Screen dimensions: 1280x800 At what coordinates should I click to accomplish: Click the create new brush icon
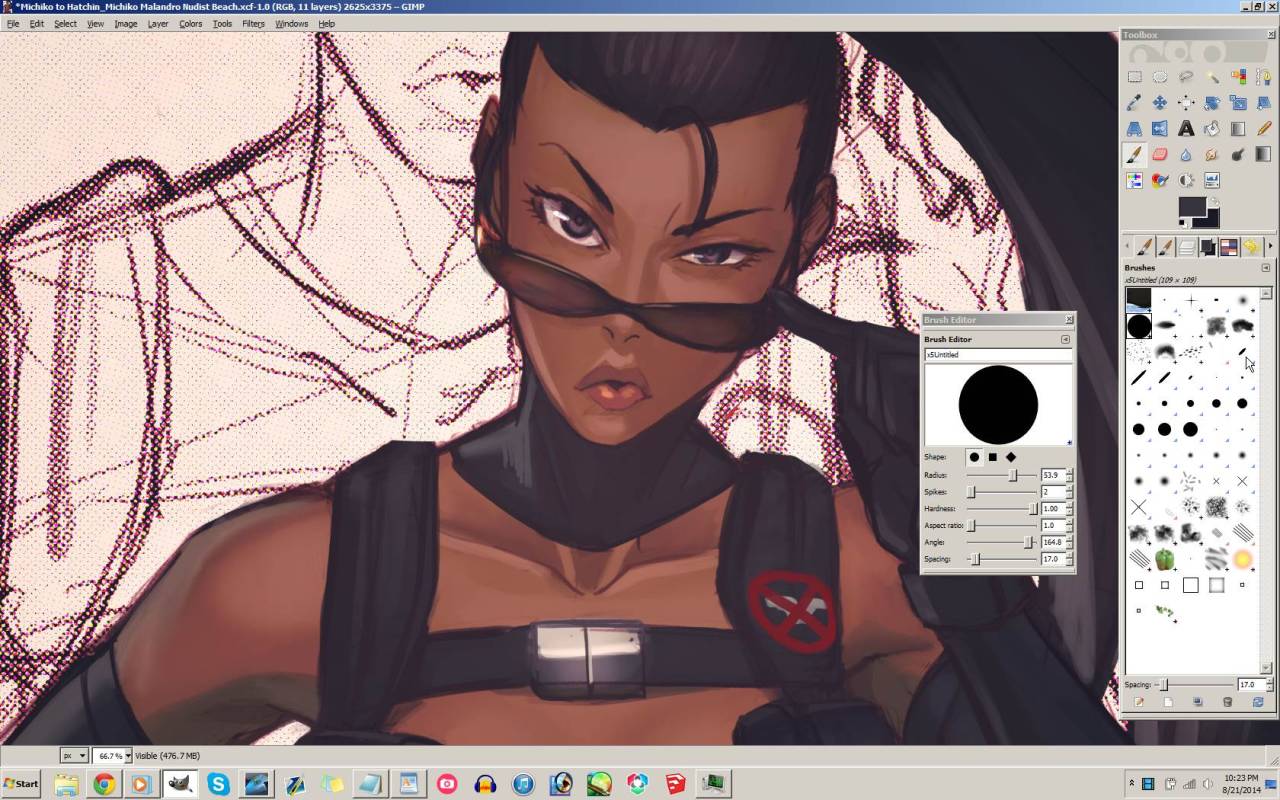tap(1168, 702)
